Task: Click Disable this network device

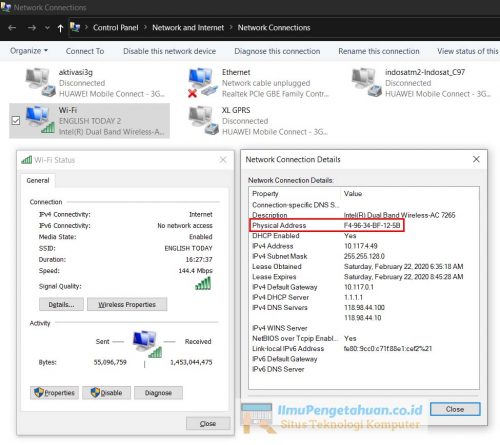Action: tap(169, 51)
